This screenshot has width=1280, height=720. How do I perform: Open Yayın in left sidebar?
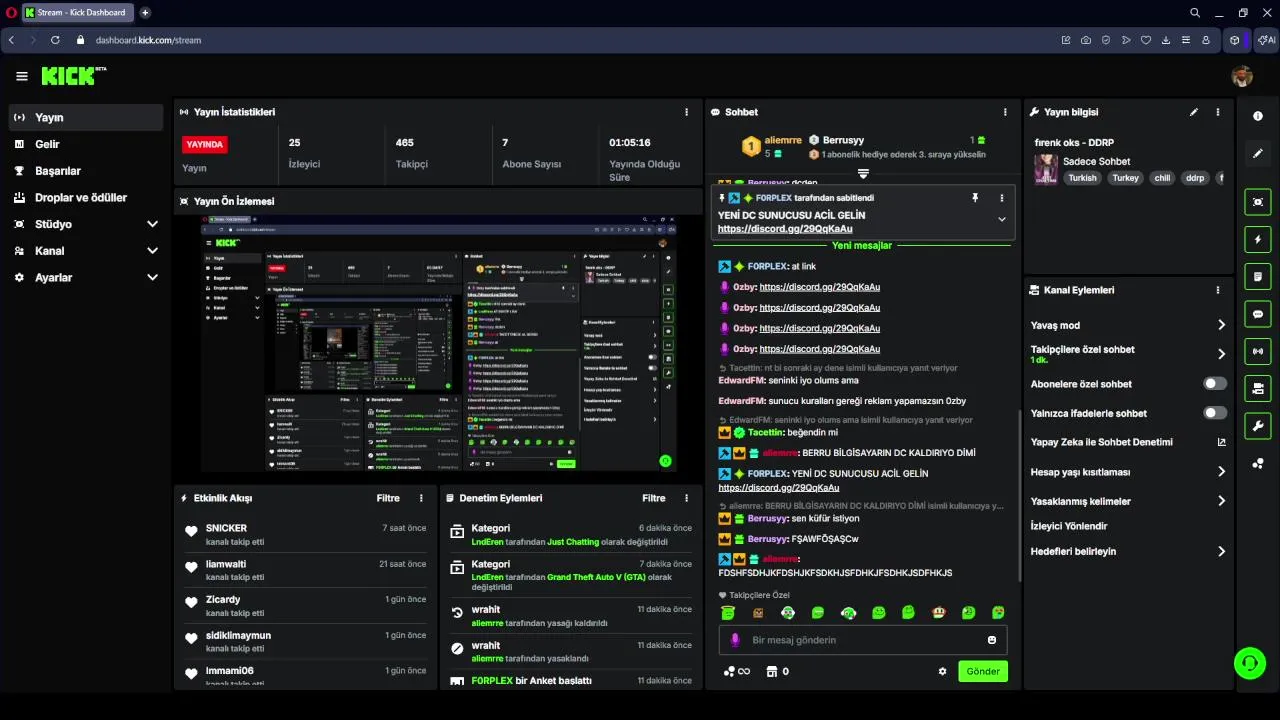pyautogui.click(x=86, y=118)
